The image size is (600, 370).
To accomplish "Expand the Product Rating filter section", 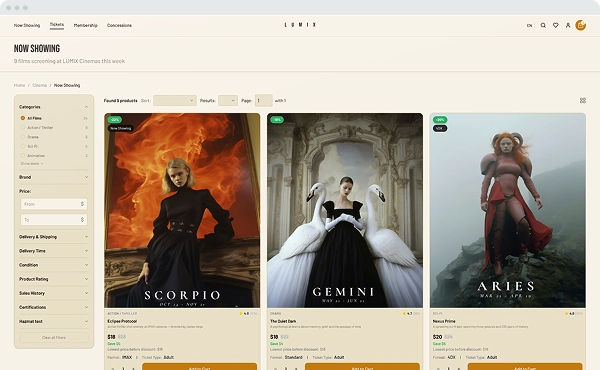I will 54,279.
